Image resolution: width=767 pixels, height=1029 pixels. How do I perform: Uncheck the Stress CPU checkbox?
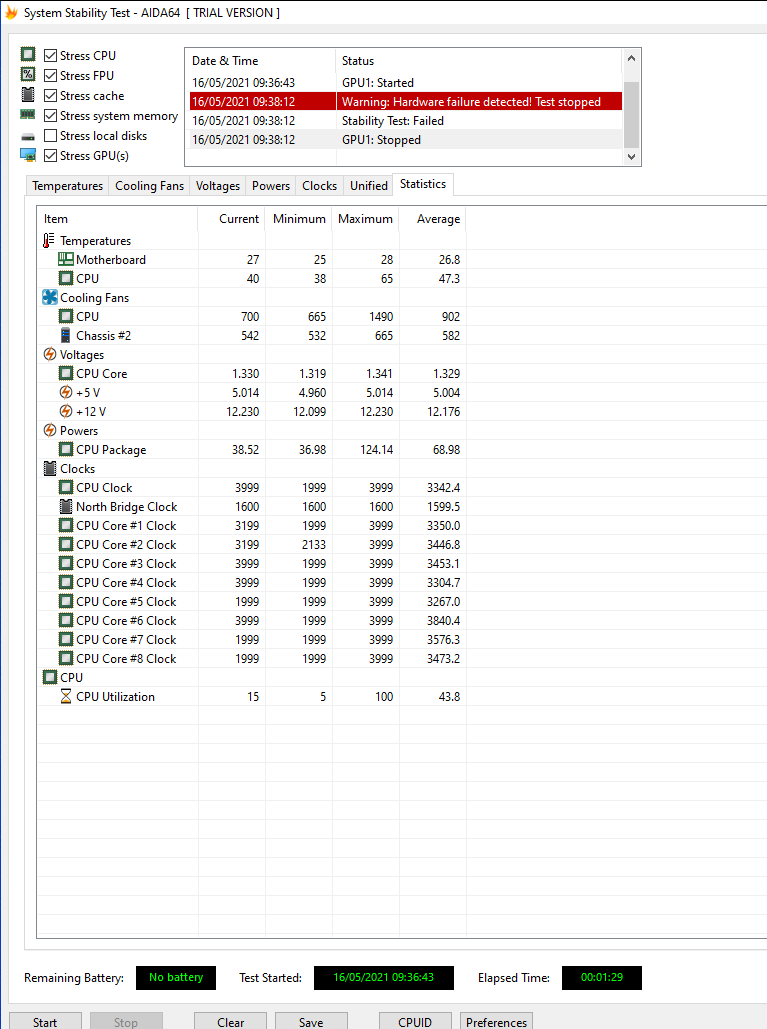tap(50, 55)
